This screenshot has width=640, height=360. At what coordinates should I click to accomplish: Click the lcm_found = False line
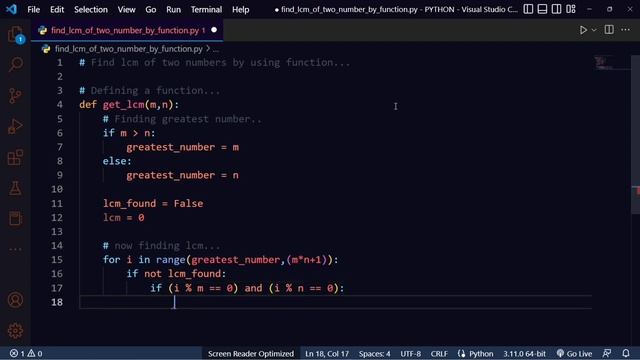(153, 203)
